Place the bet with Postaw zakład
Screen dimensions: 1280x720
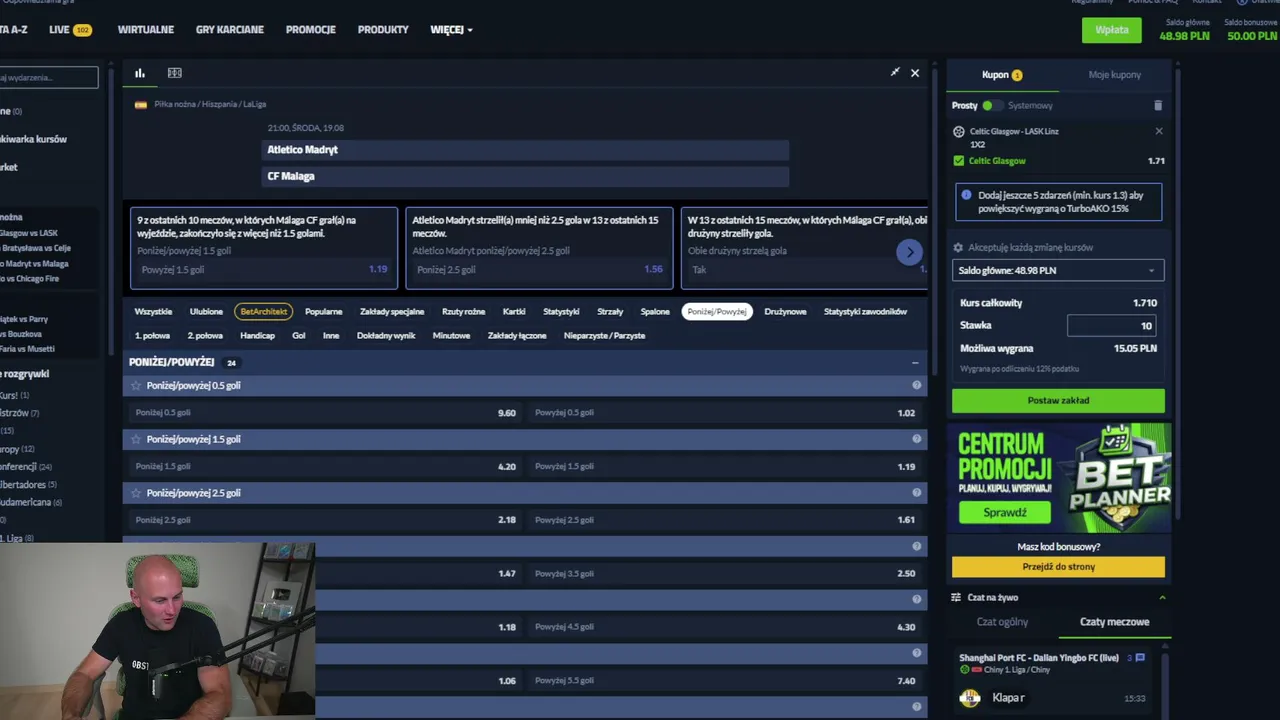click(x=1058, y=401)
